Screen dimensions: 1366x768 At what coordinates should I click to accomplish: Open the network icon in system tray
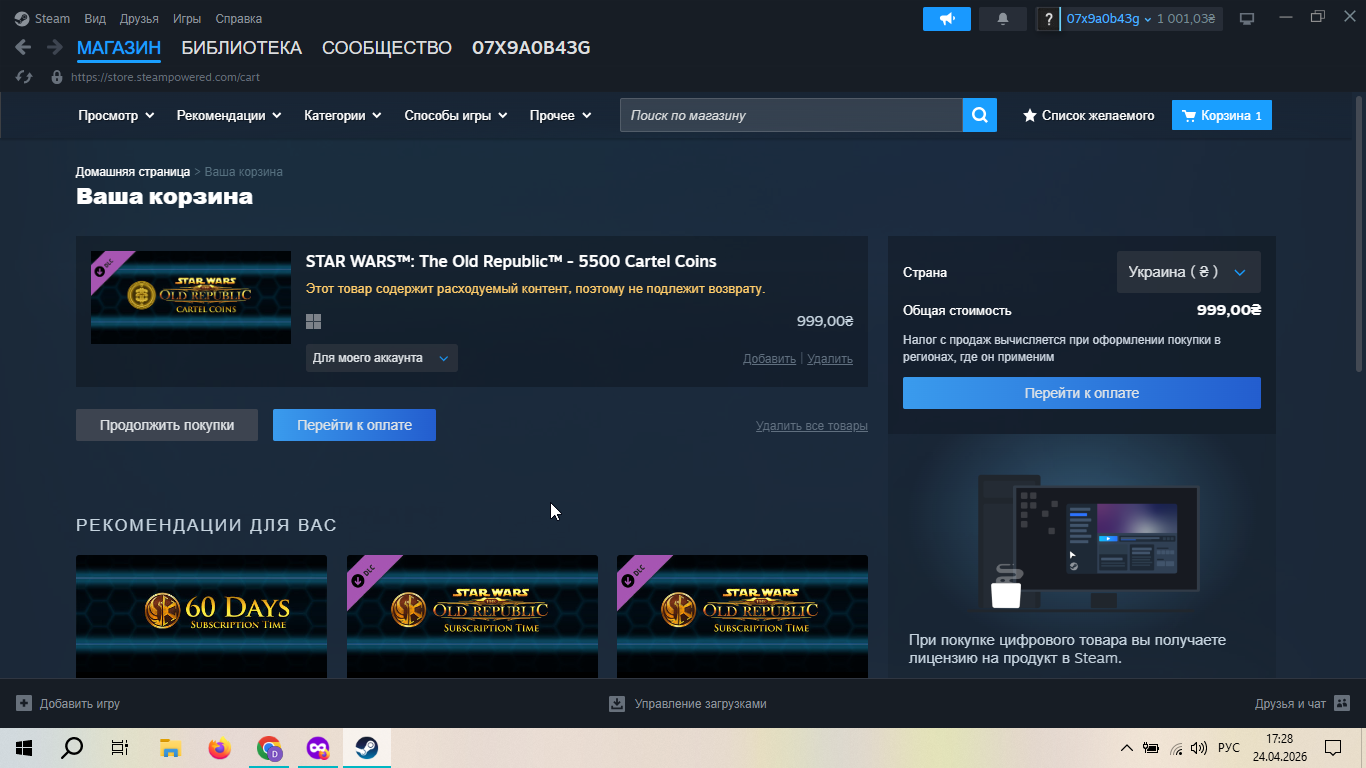(x=1176, y=748)
